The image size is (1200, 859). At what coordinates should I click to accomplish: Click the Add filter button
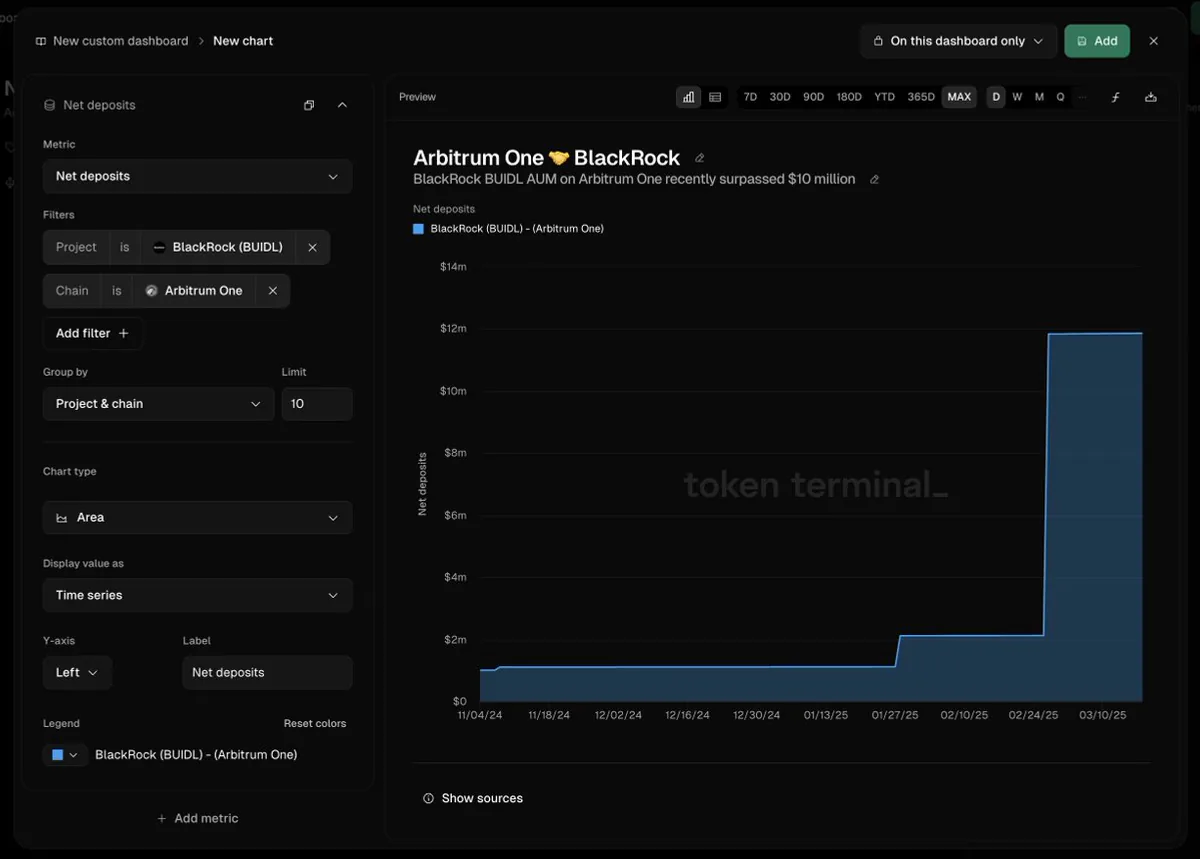(x=92, y=333)
